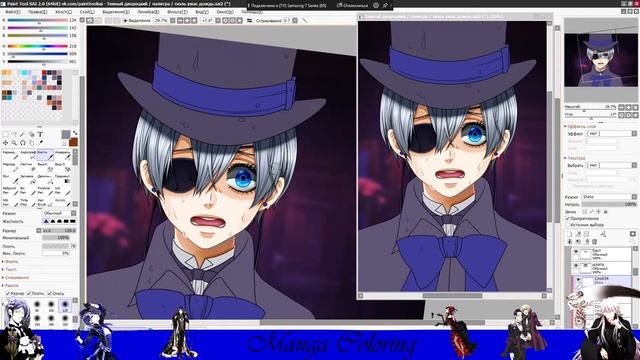Adjust the Размер brush size slider
Image resolution: width=640 pixels, height=360 pixels.
[x=60, y=230]
